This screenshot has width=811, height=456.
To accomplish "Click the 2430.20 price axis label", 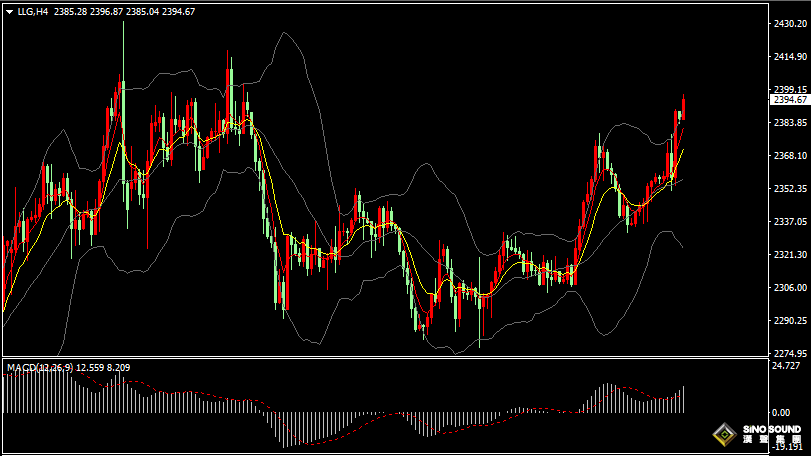I will [789, 23].
